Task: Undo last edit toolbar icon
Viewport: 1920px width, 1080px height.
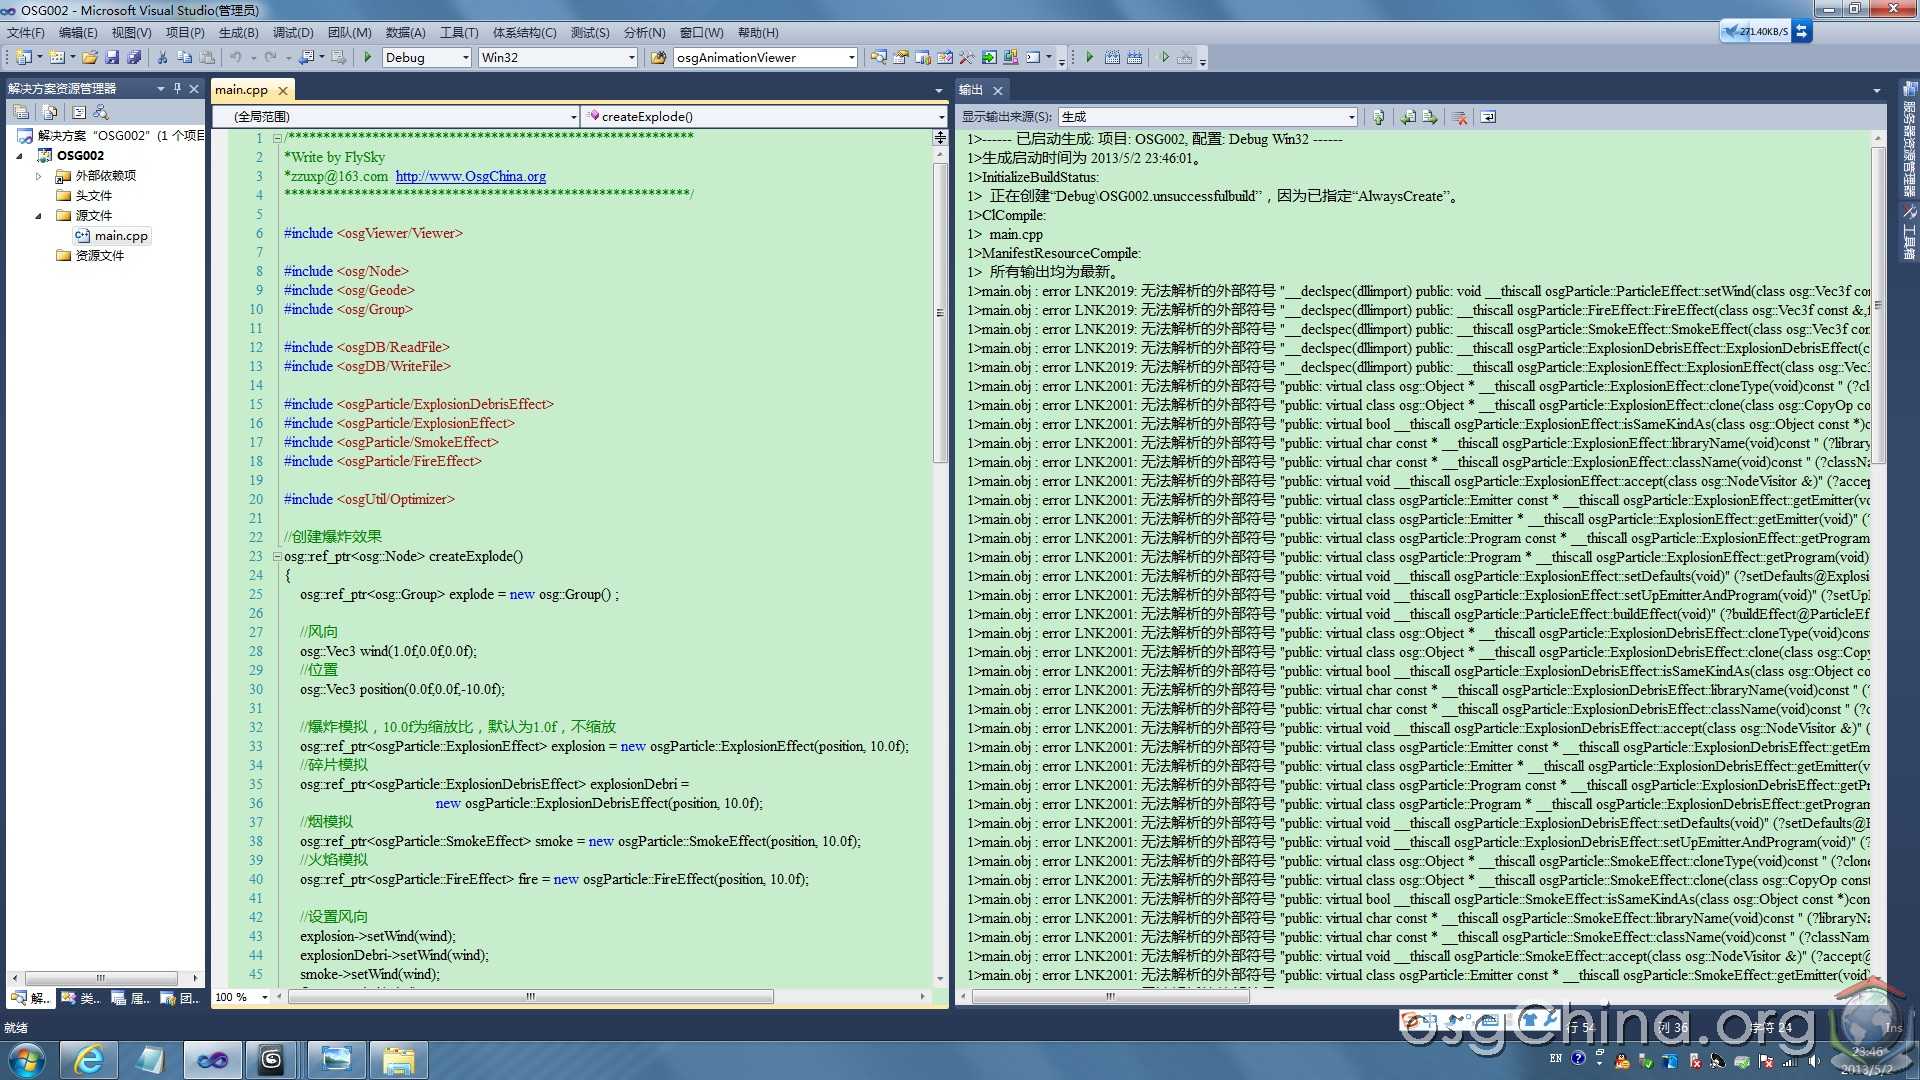Action: point(236,57)
